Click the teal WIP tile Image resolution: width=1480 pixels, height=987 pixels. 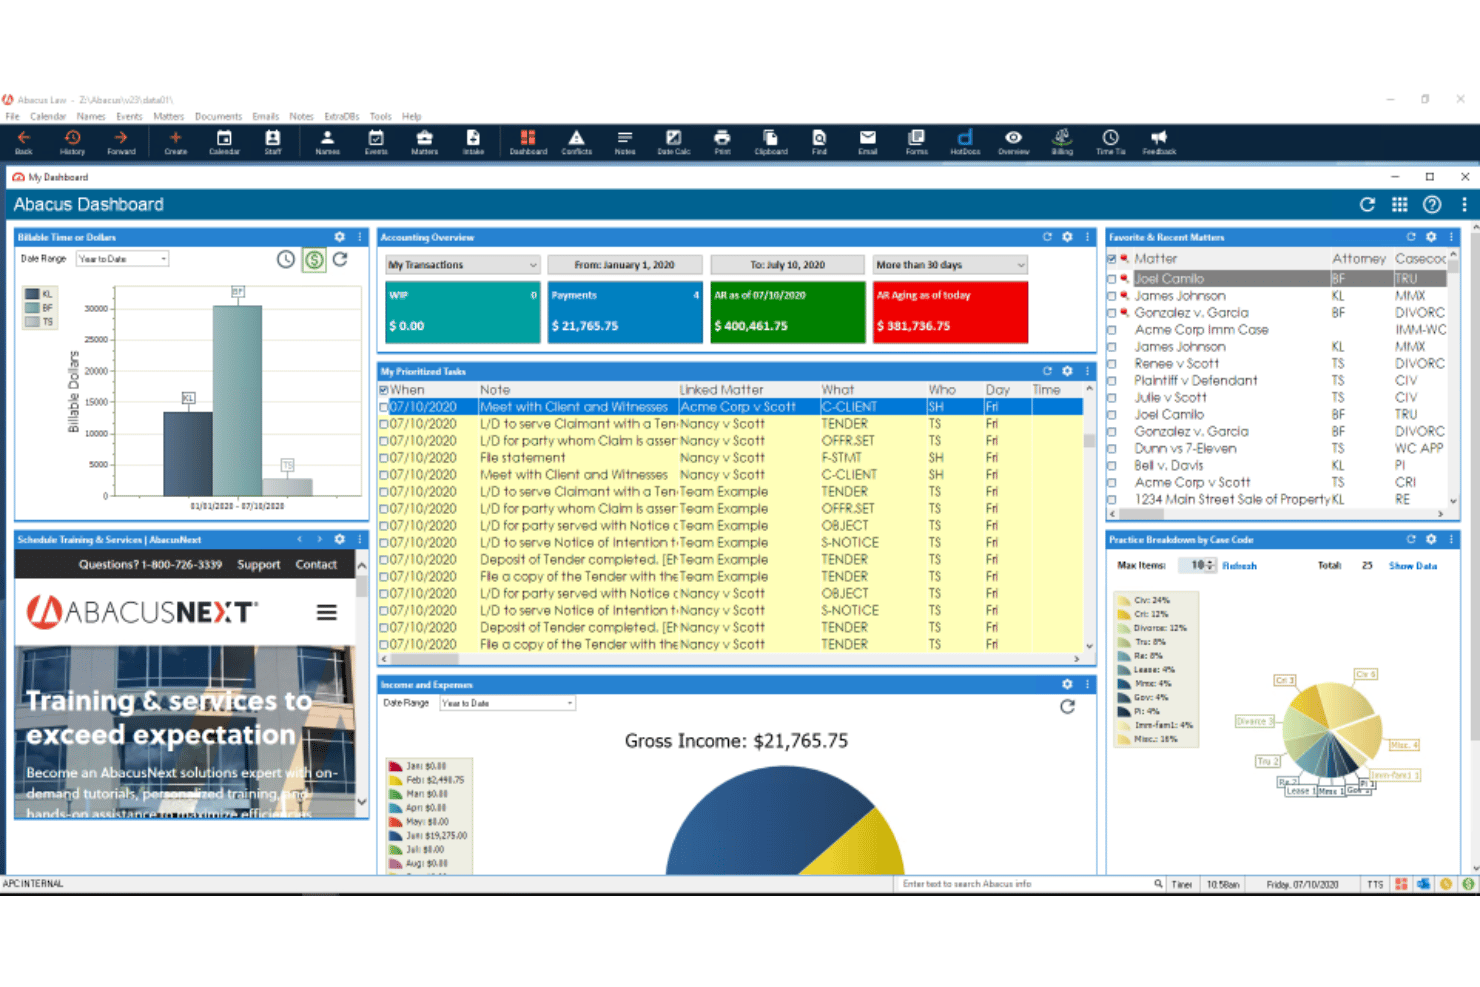463,312
